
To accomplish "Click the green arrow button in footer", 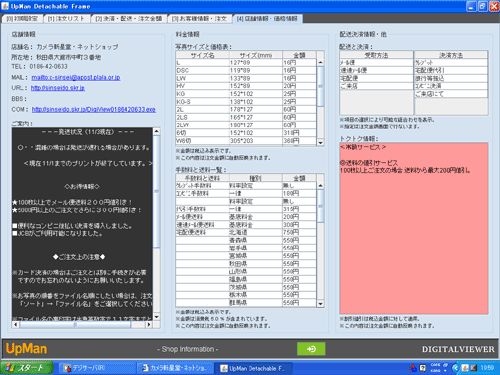I will [311, 349].
